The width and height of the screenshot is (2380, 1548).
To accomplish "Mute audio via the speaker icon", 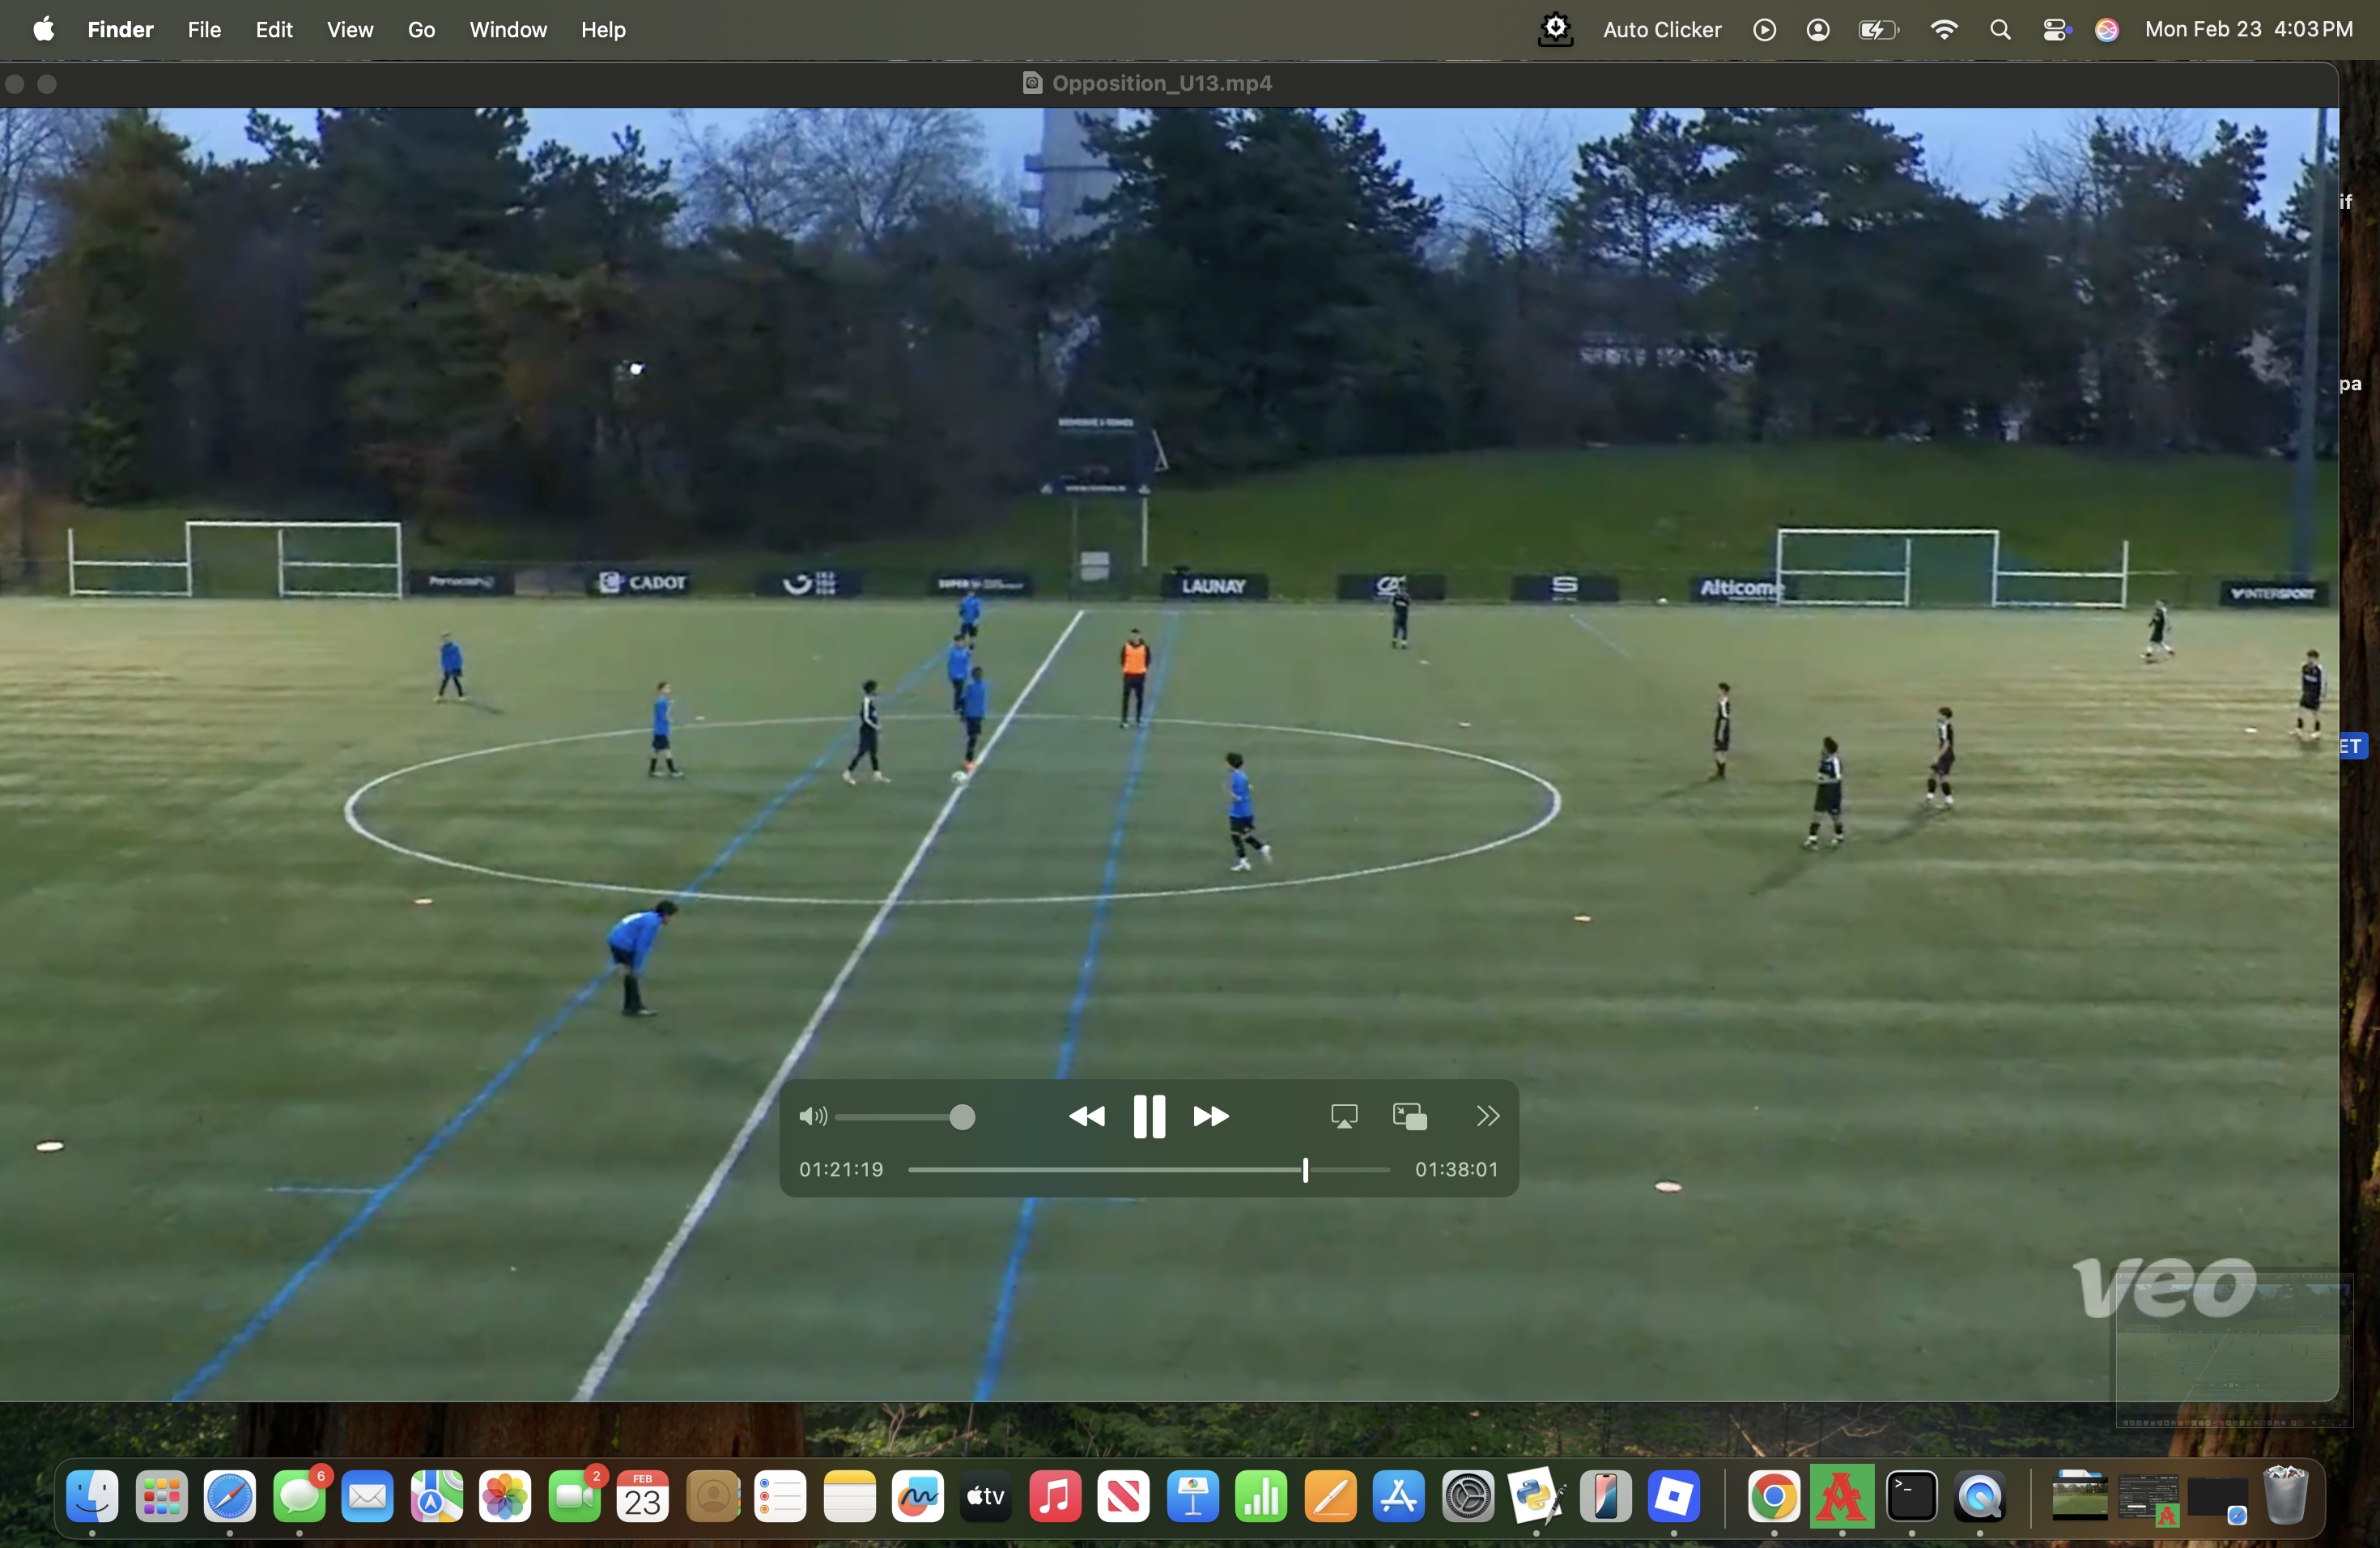I will coord(813,1116).
